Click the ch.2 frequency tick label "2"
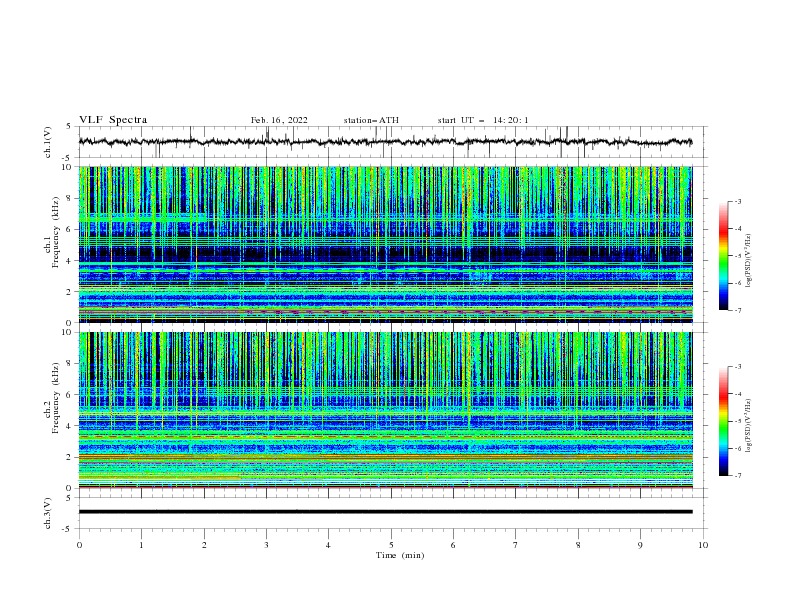 [70, 457]
